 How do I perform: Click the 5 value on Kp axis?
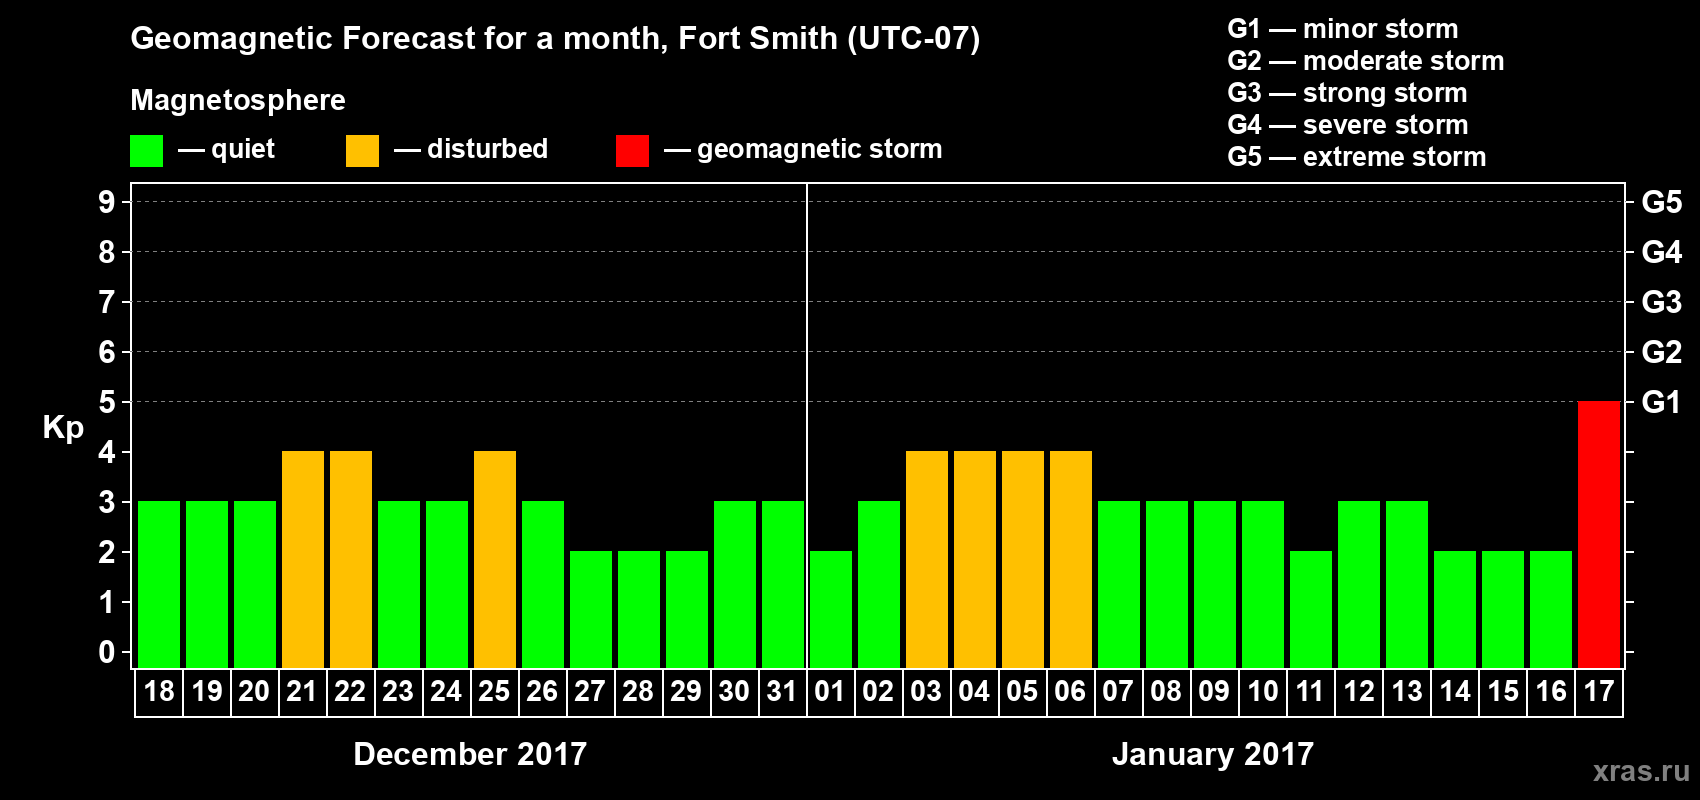(107, 402)
